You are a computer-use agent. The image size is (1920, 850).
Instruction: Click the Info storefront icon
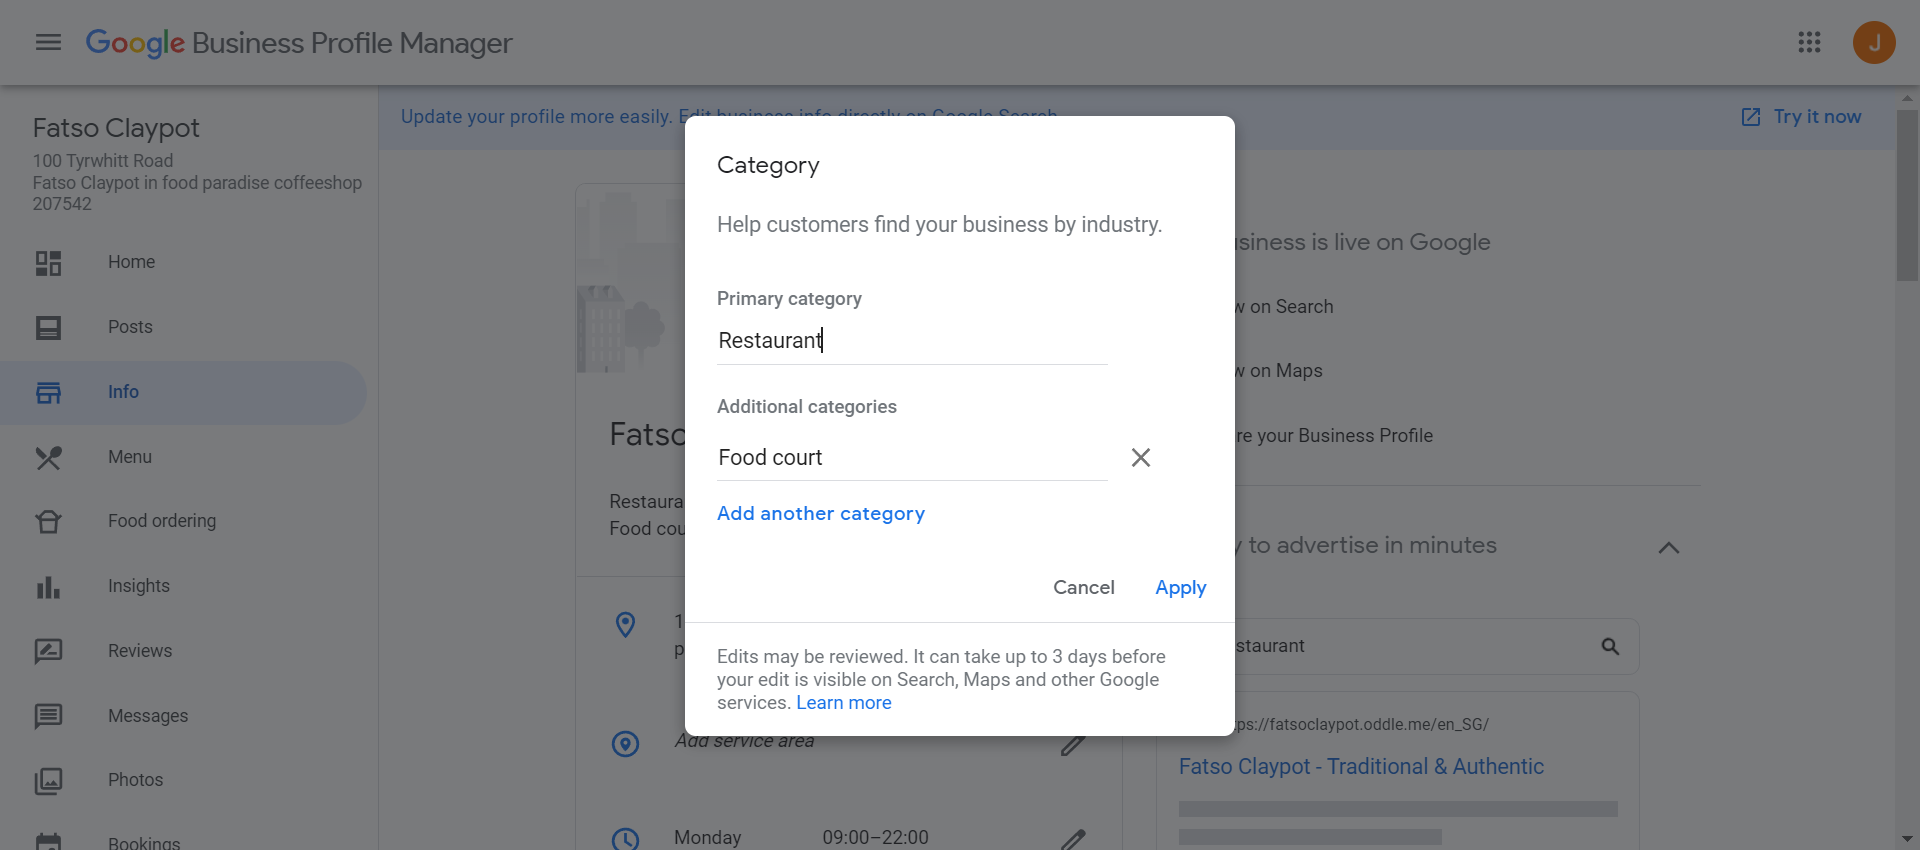[x=48, y=392]
